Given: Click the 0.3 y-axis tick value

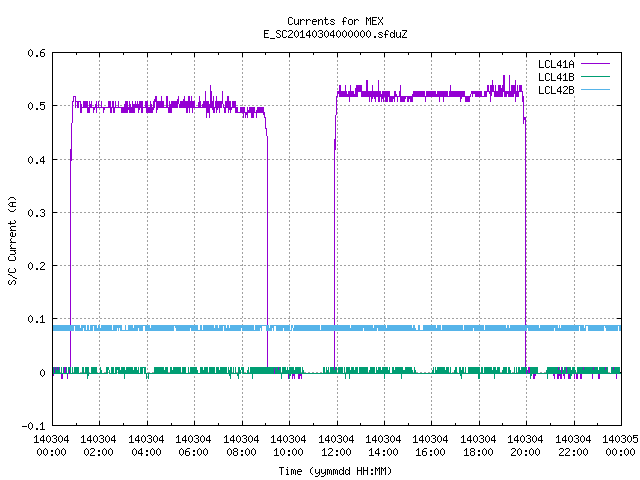Looking at the screenshot, I should pos(36,213).
